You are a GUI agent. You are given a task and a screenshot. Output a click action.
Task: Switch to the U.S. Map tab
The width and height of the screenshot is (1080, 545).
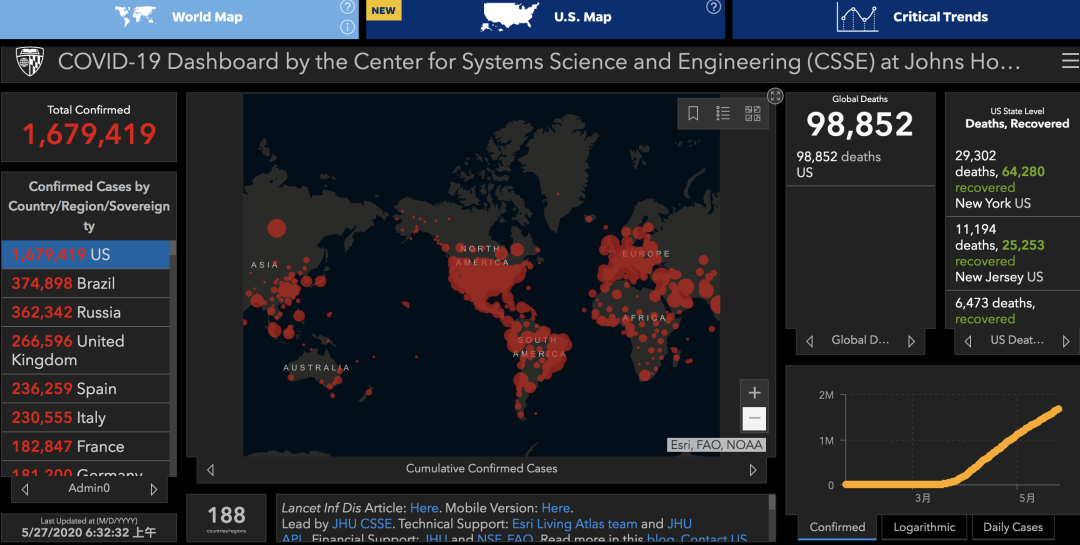tap(545, 19)
